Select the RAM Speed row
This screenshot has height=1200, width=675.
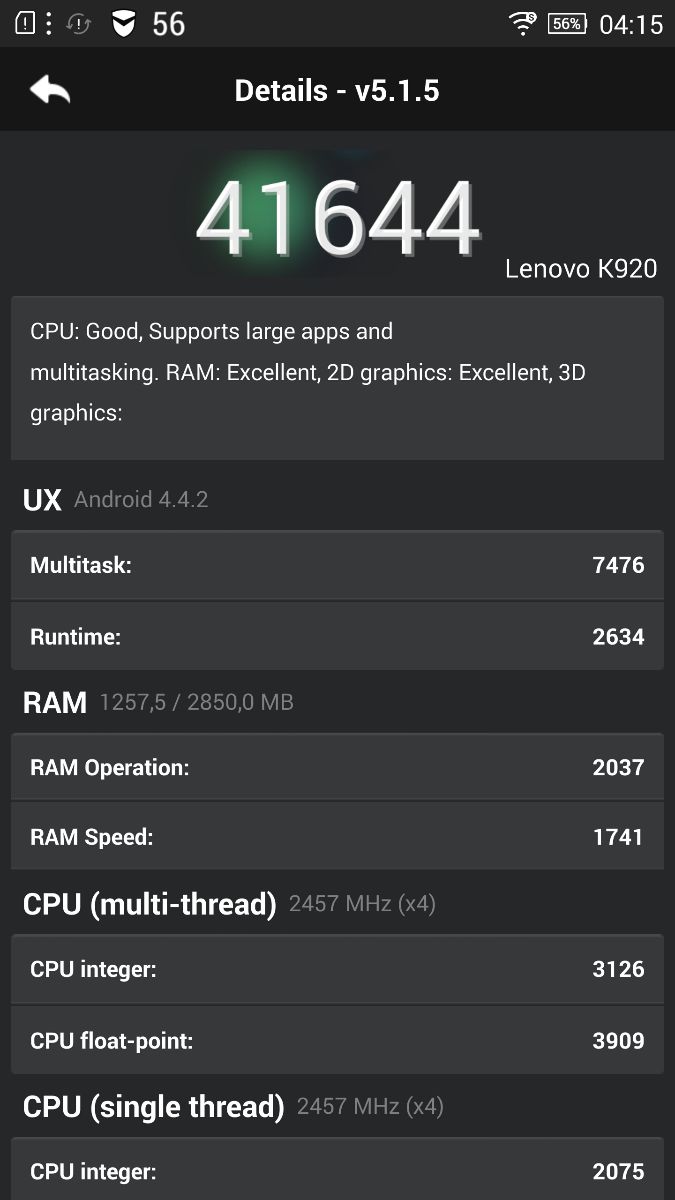(337, 836)
